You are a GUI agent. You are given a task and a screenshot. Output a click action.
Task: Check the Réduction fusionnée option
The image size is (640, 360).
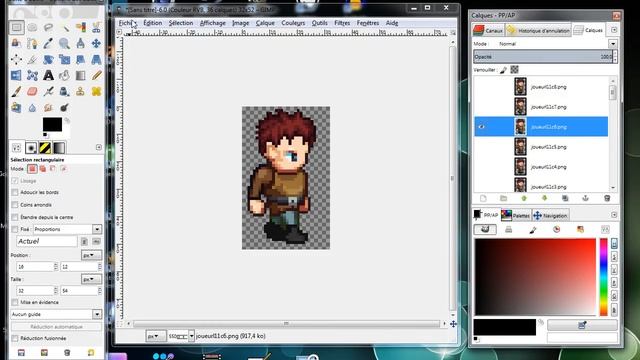tap(15, 338)
